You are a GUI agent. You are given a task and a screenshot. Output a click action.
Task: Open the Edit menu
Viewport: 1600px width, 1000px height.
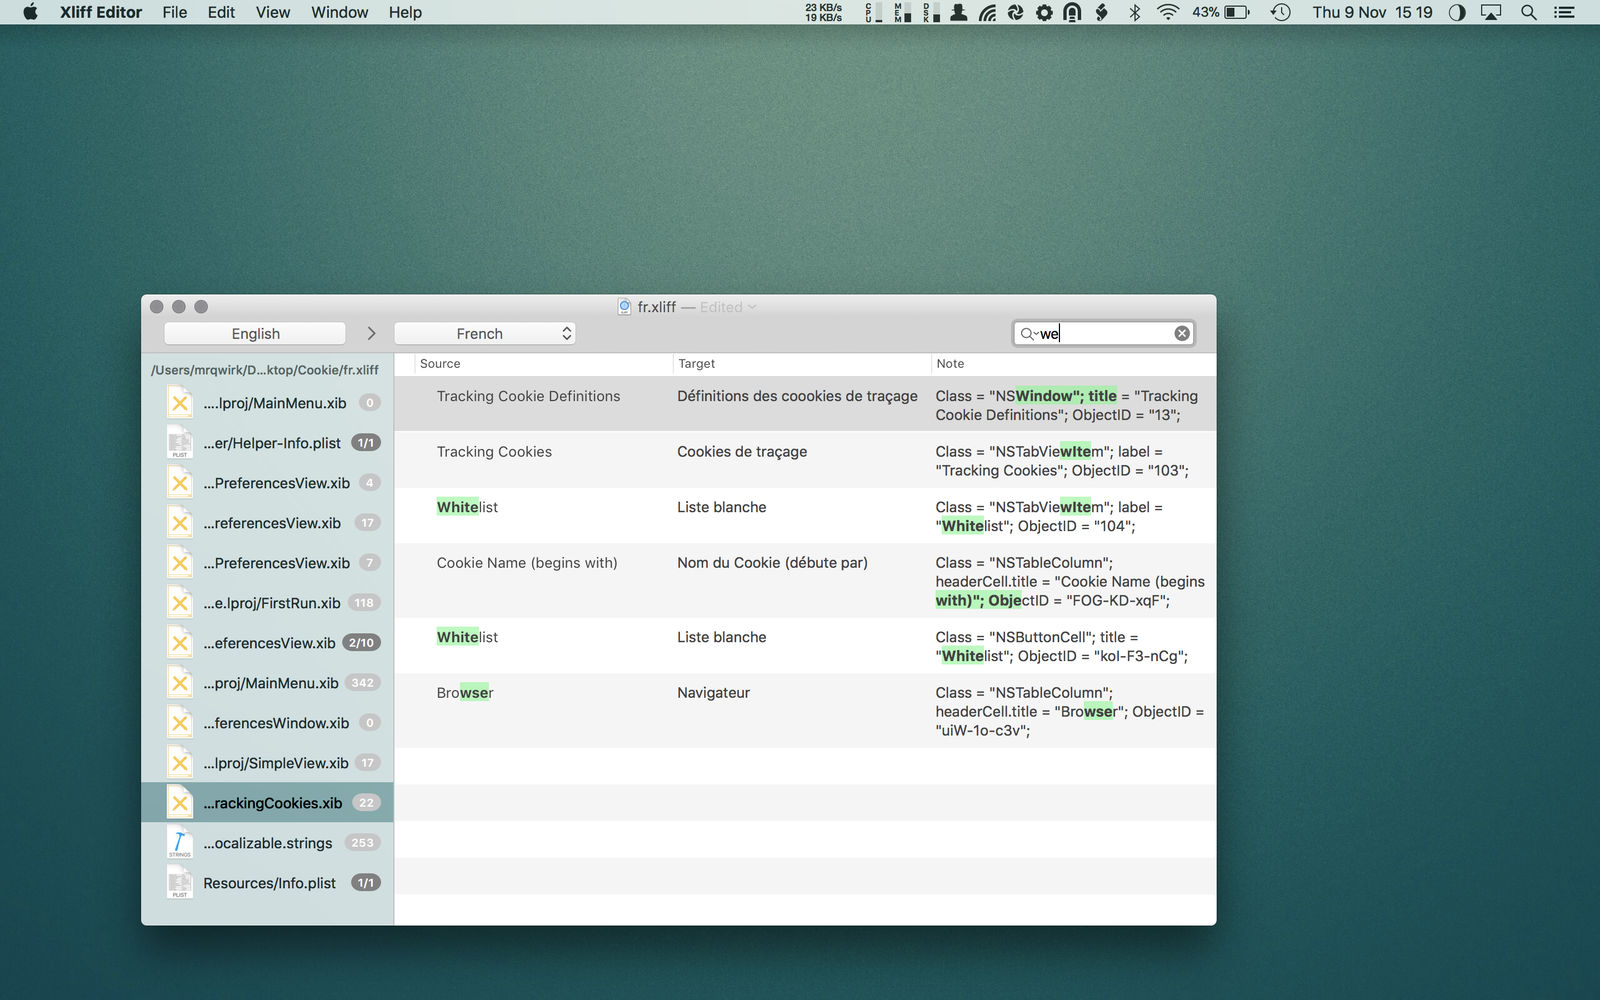(221, 12)
